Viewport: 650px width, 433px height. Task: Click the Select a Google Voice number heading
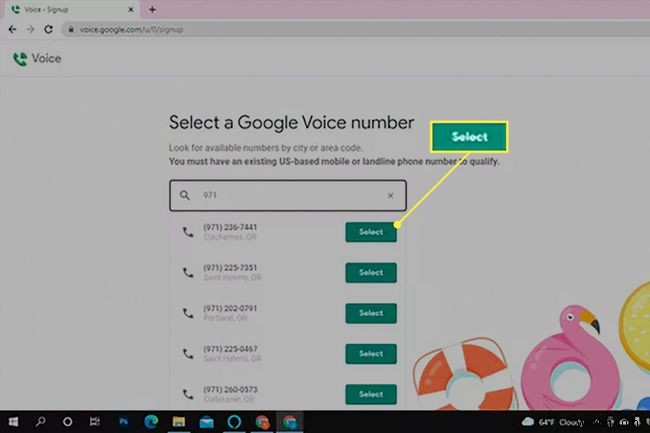point(291,123)
